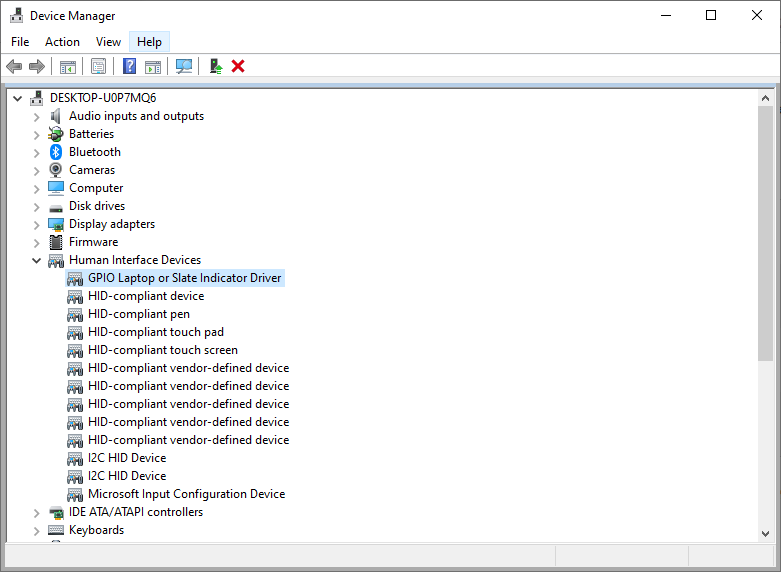Expand the Cameras category

[x=36, y=170]
